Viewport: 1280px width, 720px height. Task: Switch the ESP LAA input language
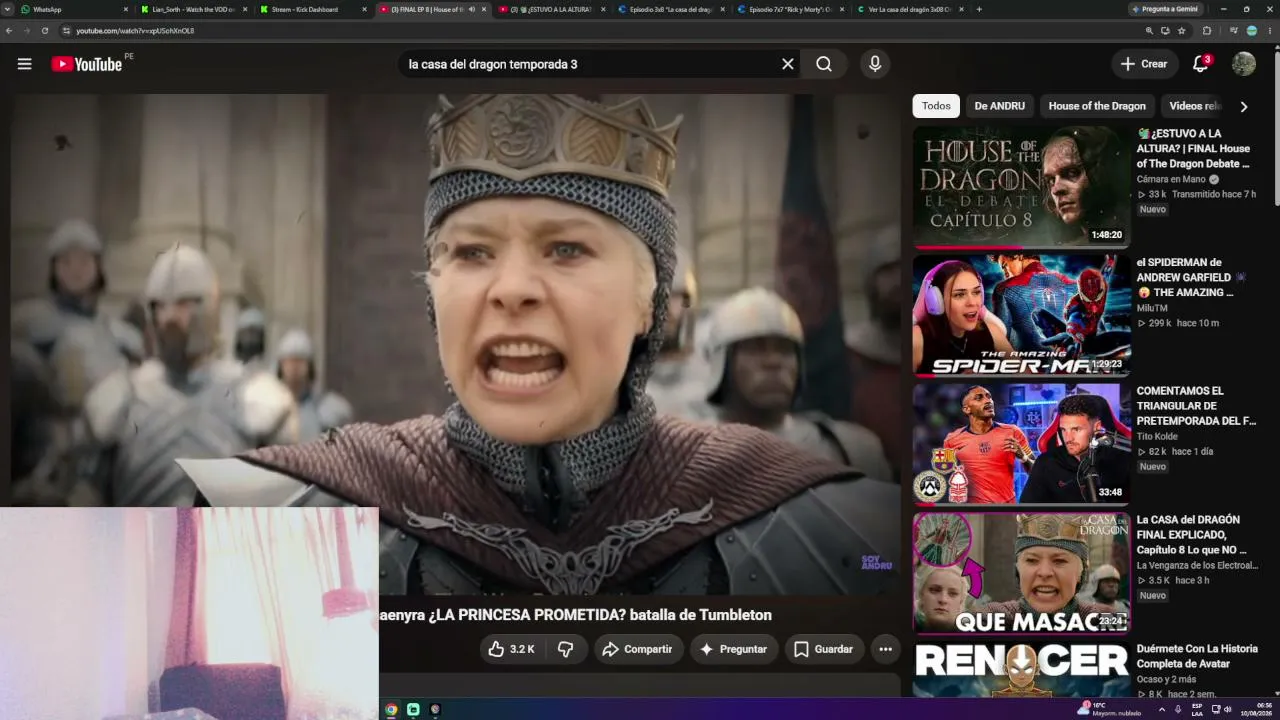pos(1197,709)
